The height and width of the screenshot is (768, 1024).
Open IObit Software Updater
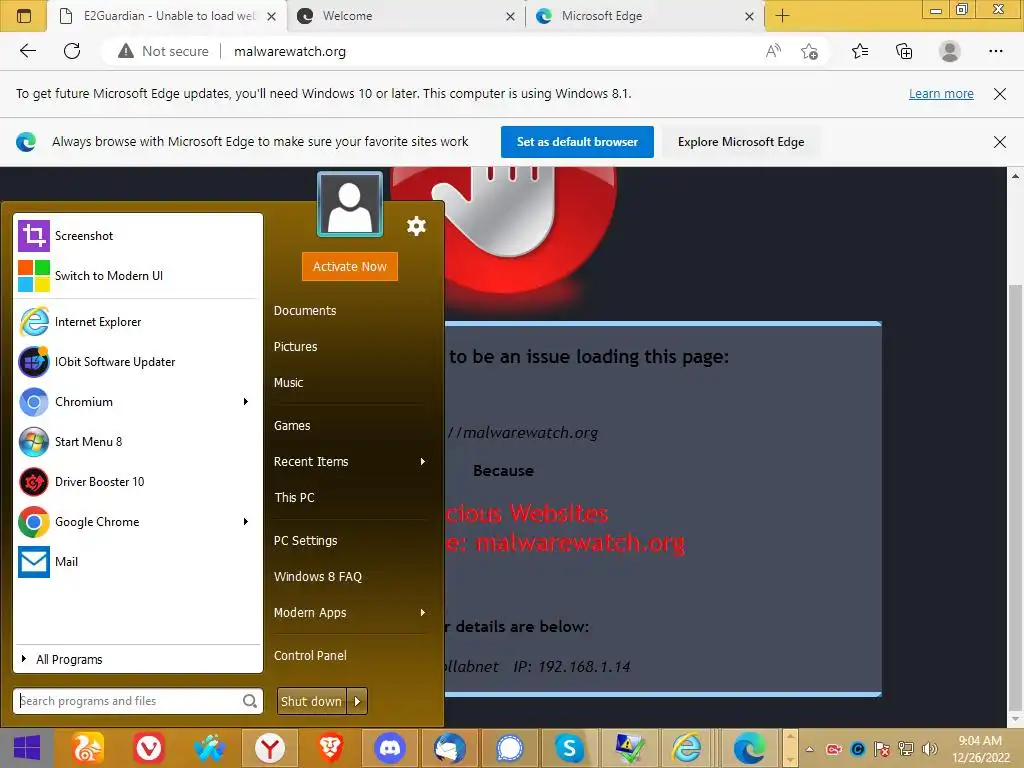coord(138,362)
